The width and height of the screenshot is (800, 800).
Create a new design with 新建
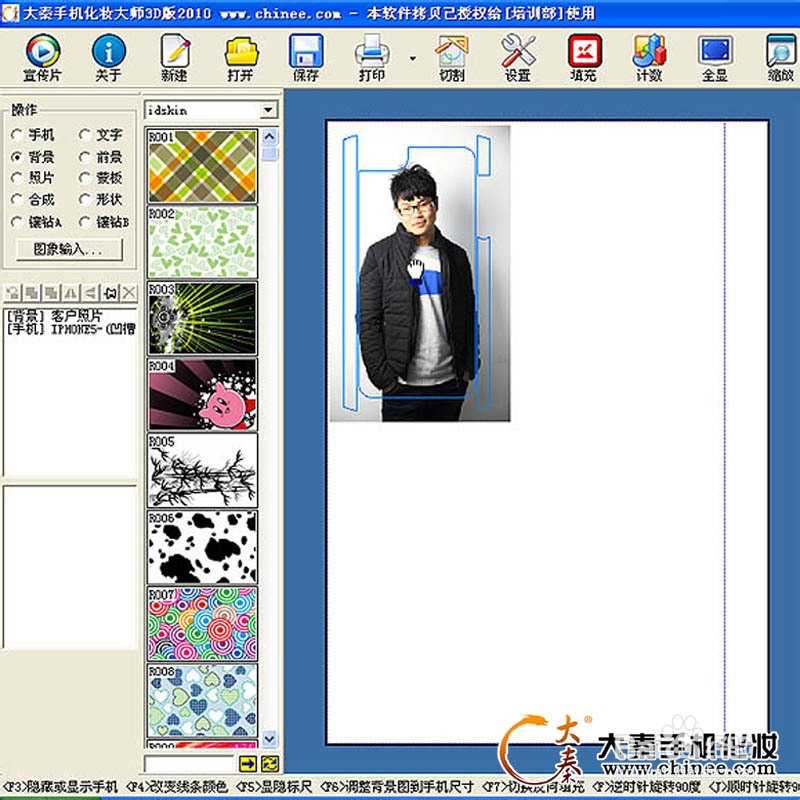174,58
